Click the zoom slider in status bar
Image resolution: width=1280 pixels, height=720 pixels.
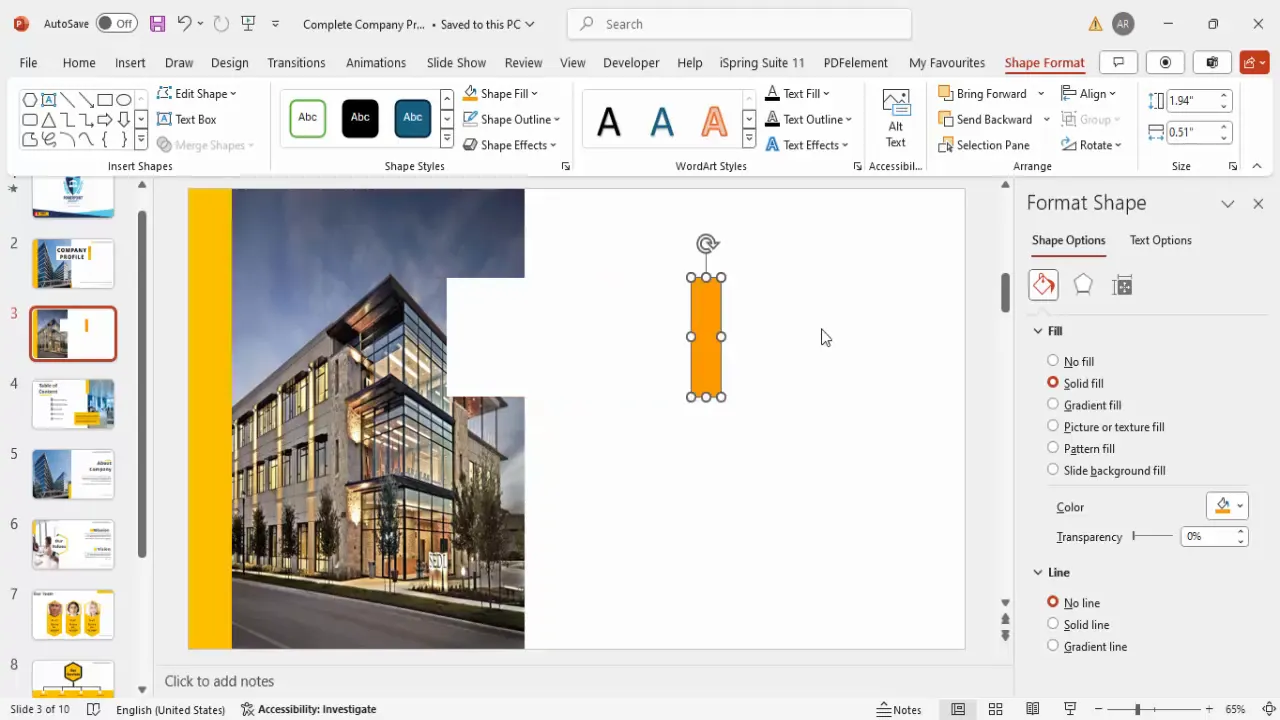[x=1153, y=709]
